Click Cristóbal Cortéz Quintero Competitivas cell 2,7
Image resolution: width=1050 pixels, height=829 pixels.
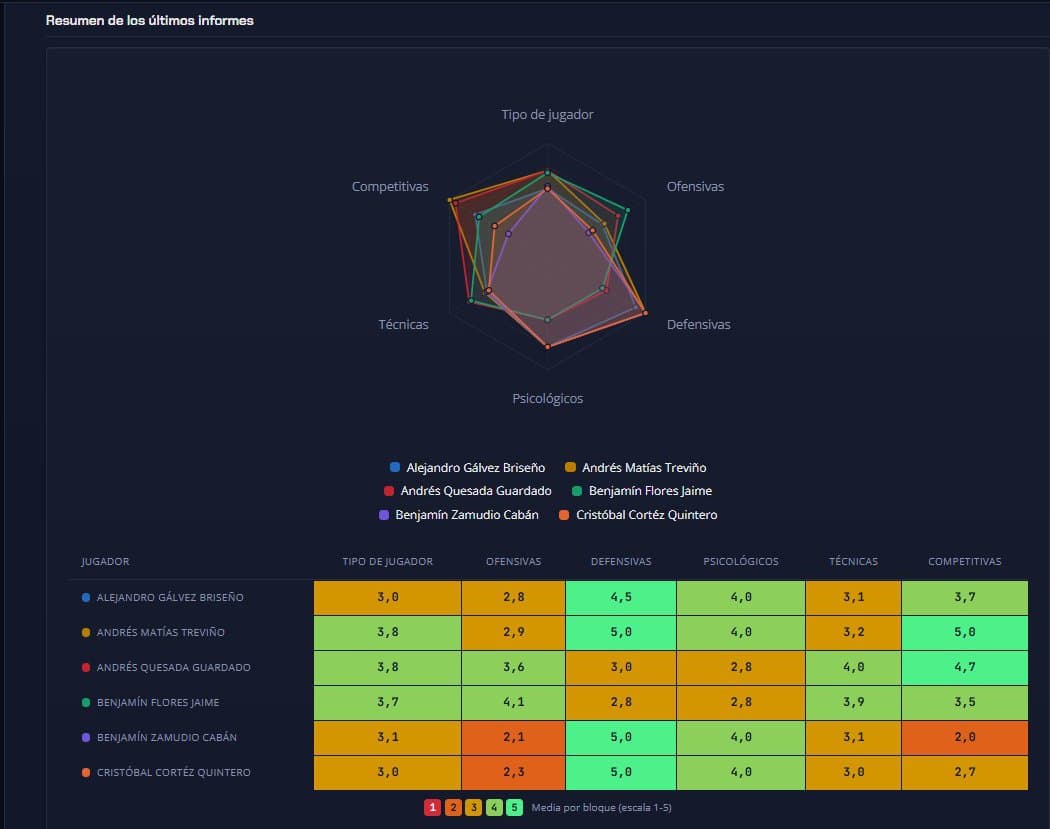click(x=964, y=772)
